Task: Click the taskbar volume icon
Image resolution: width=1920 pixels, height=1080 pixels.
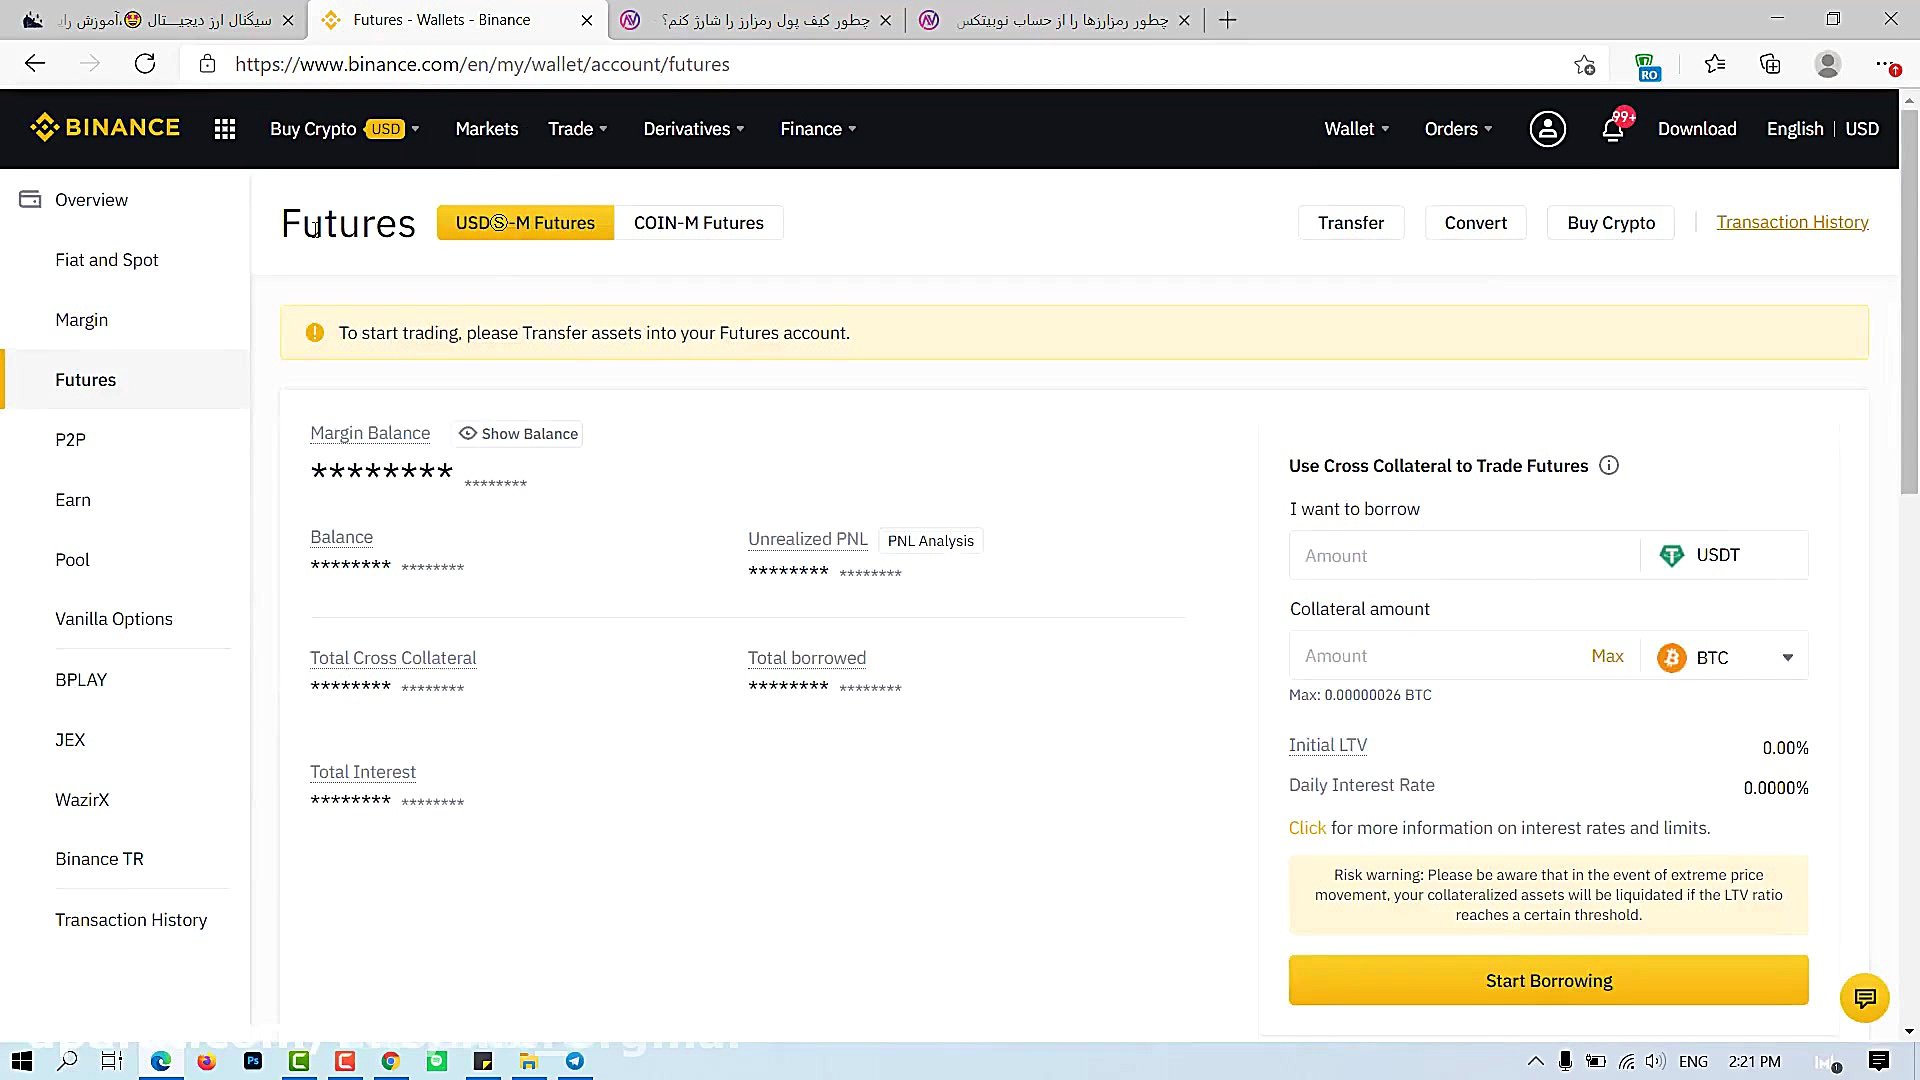Action: click(1655, 1061)
